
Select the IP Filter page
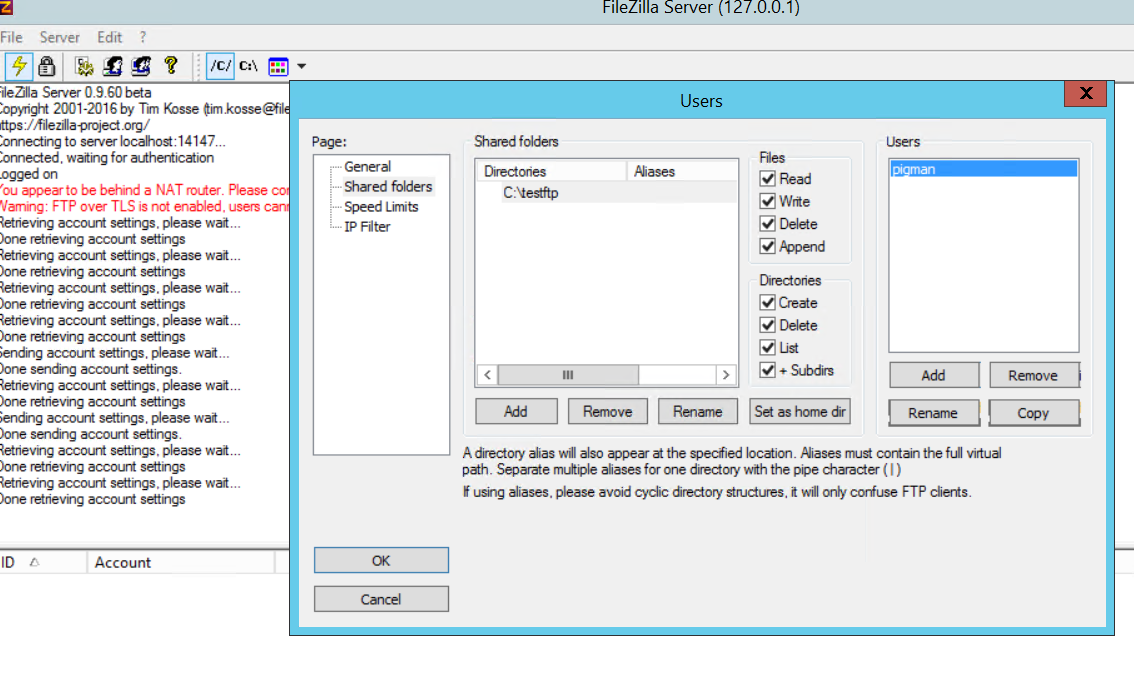click(x=367, y=226)
